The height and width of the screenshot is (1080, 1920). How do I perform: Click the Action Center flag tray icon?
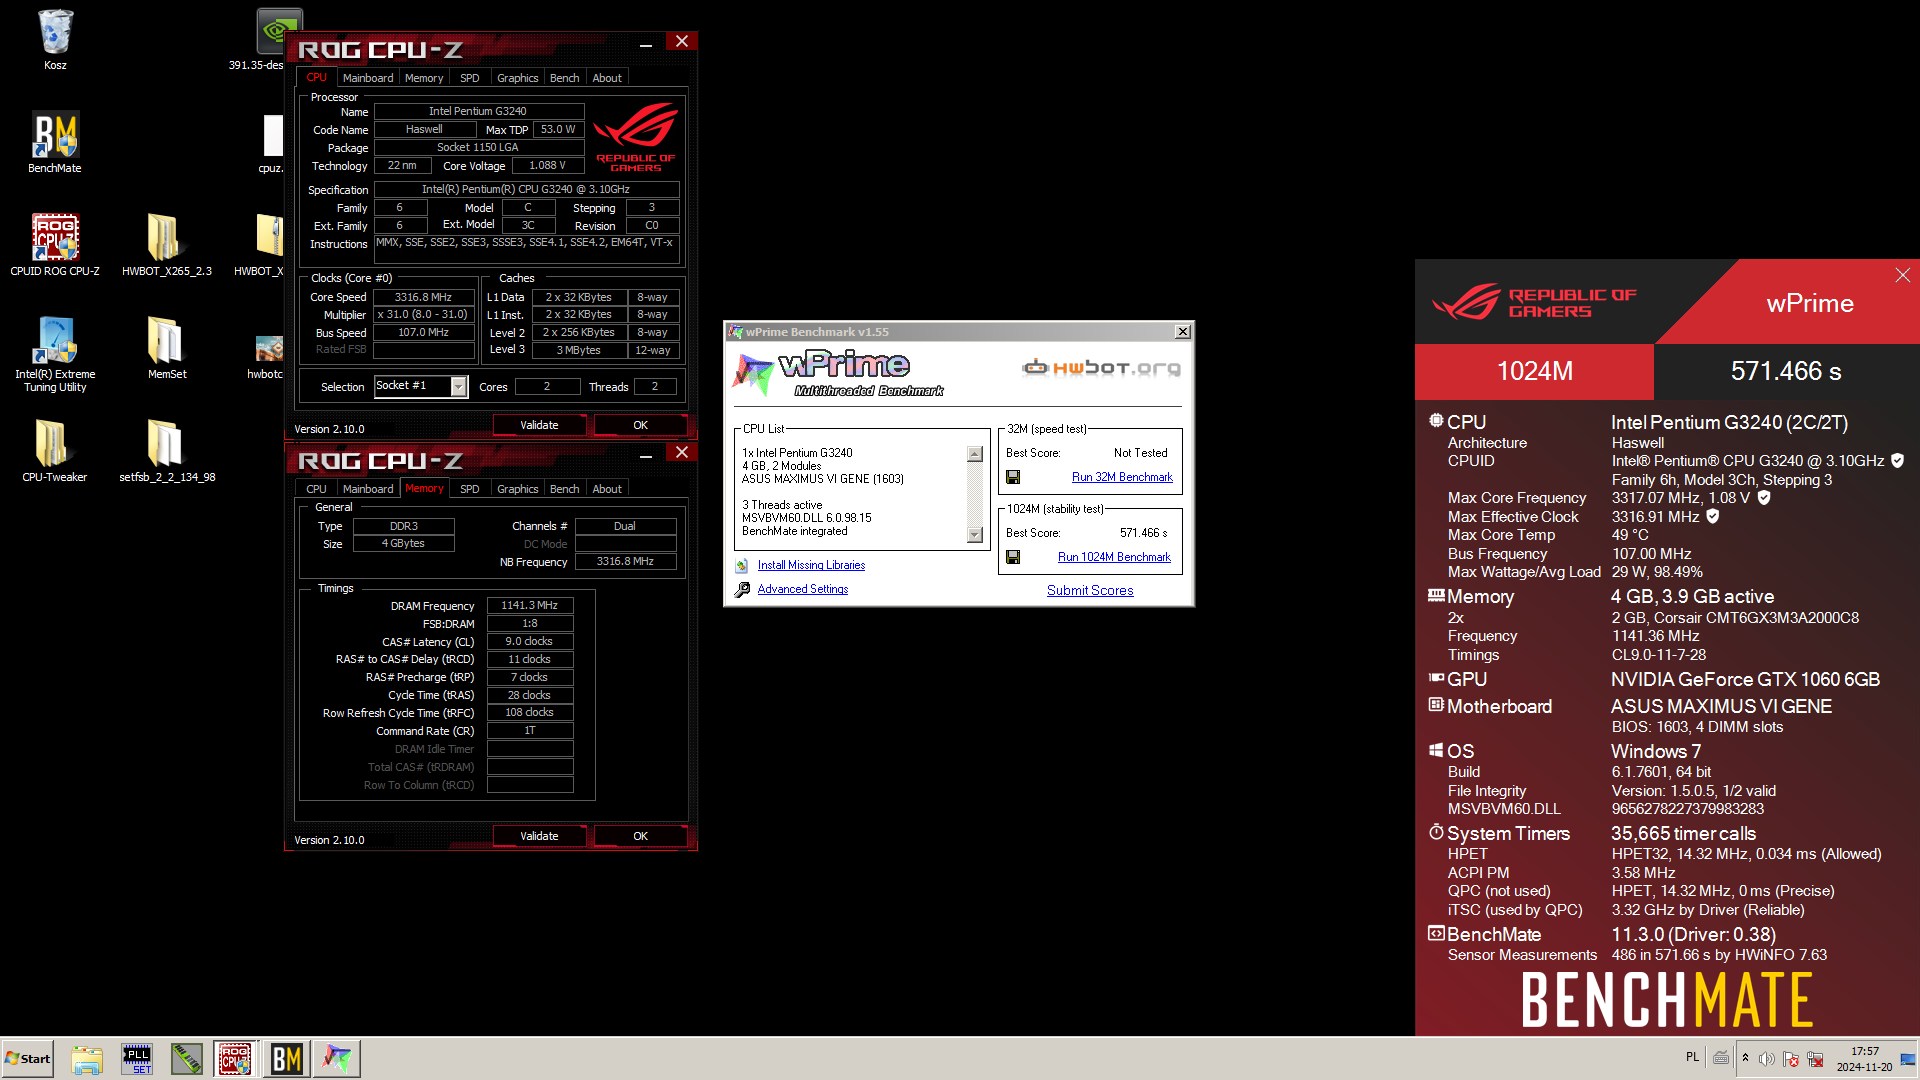click(x=1791, y=1058)
